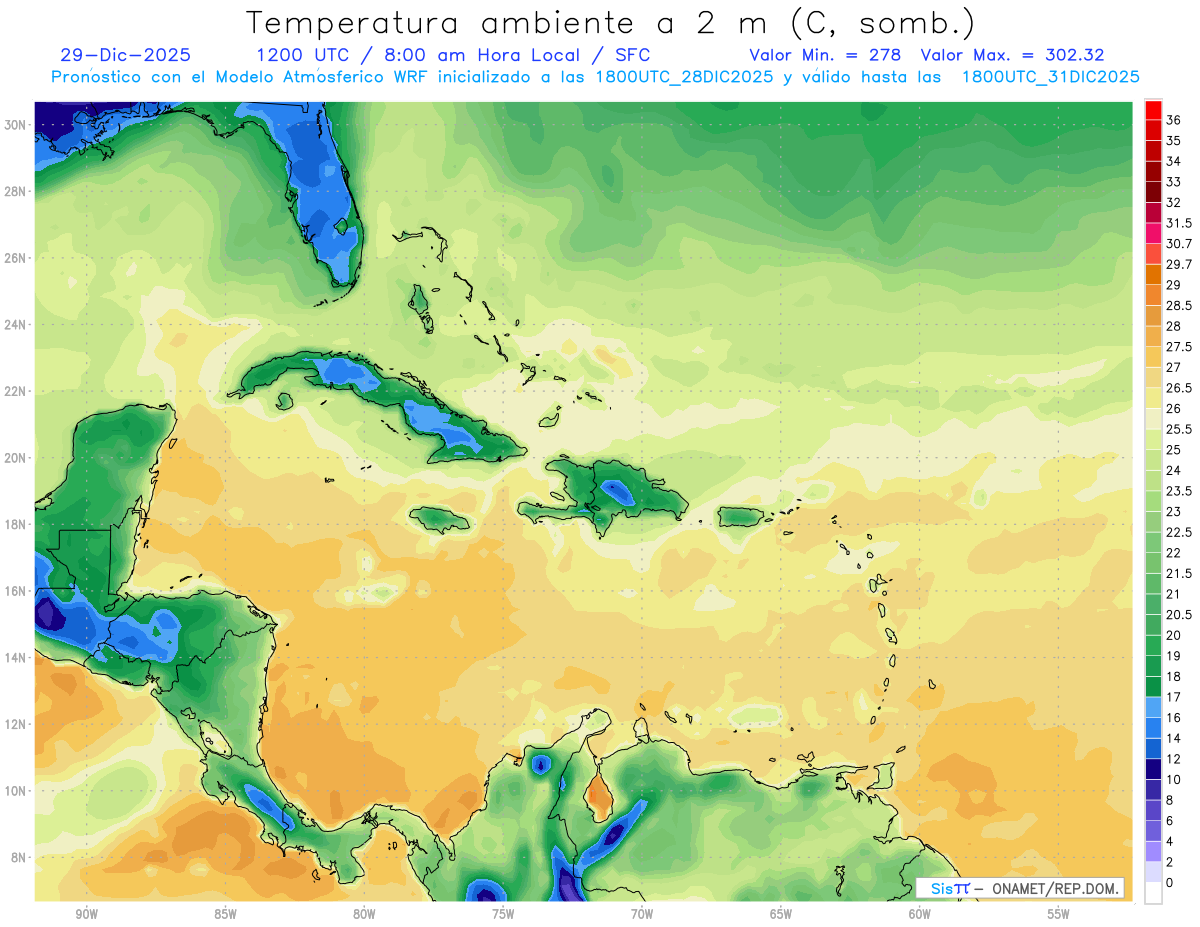Click legend value 19
The width and height of the screenshot is (1200, 927).
1174,656
